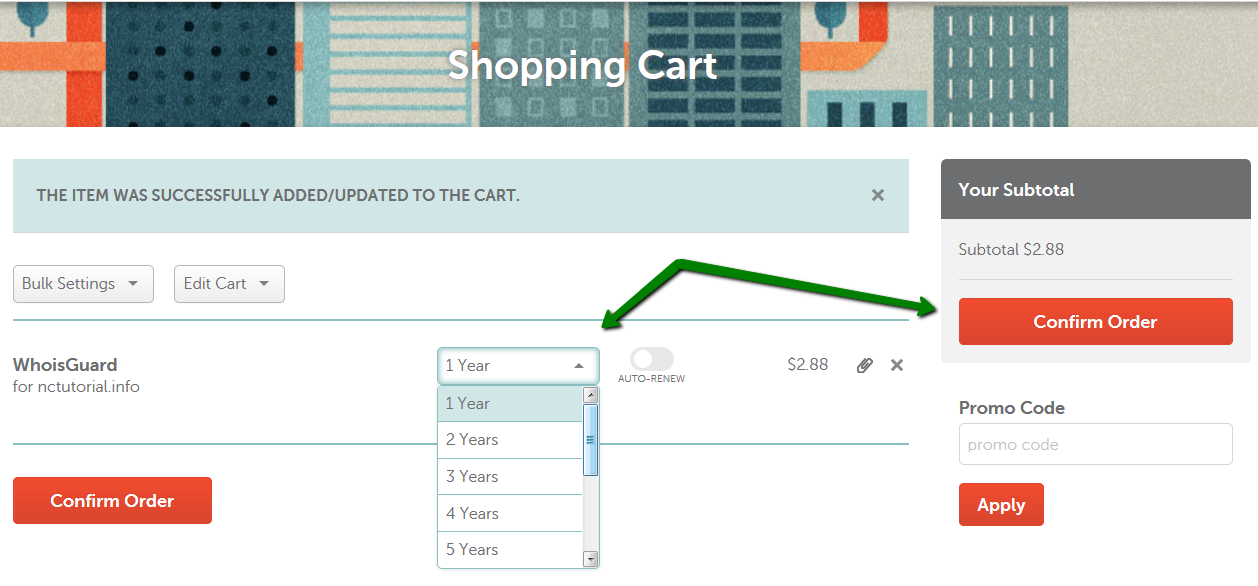Click the caret arrow on Edit Cart
The width and height of the screenshot is (1258, 586).
(264, 284)
